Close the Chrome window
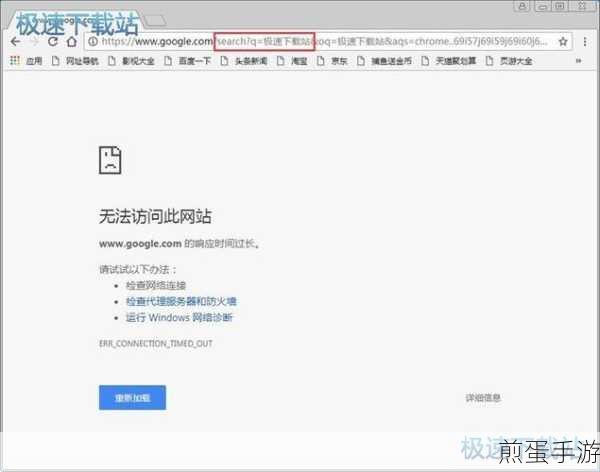The width and height of the screenshot is (600, 472). click(x=582, y=6)
